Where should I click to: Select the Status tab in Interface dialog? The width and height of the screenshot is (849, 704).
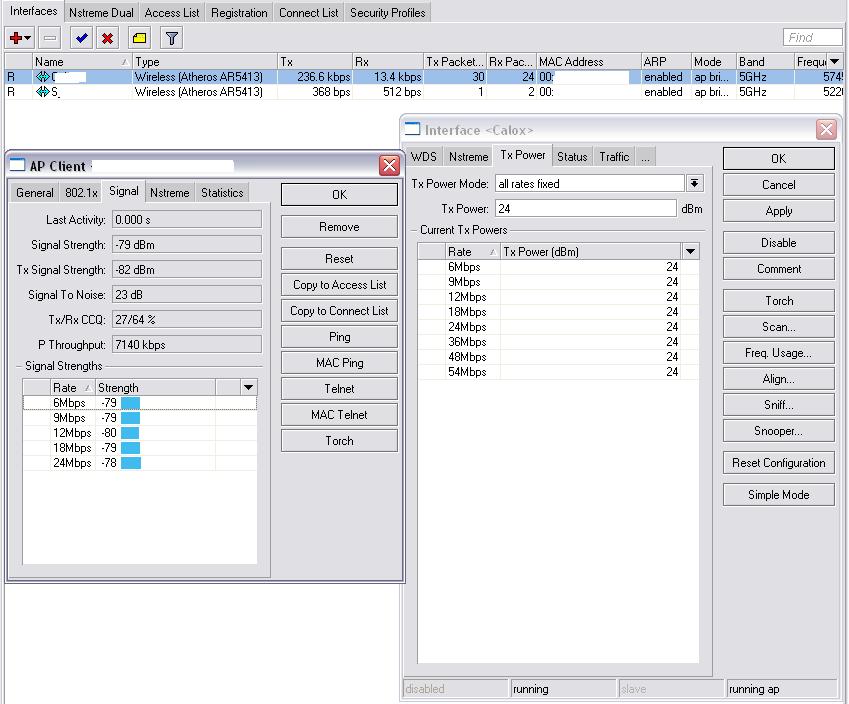point(572,157)
